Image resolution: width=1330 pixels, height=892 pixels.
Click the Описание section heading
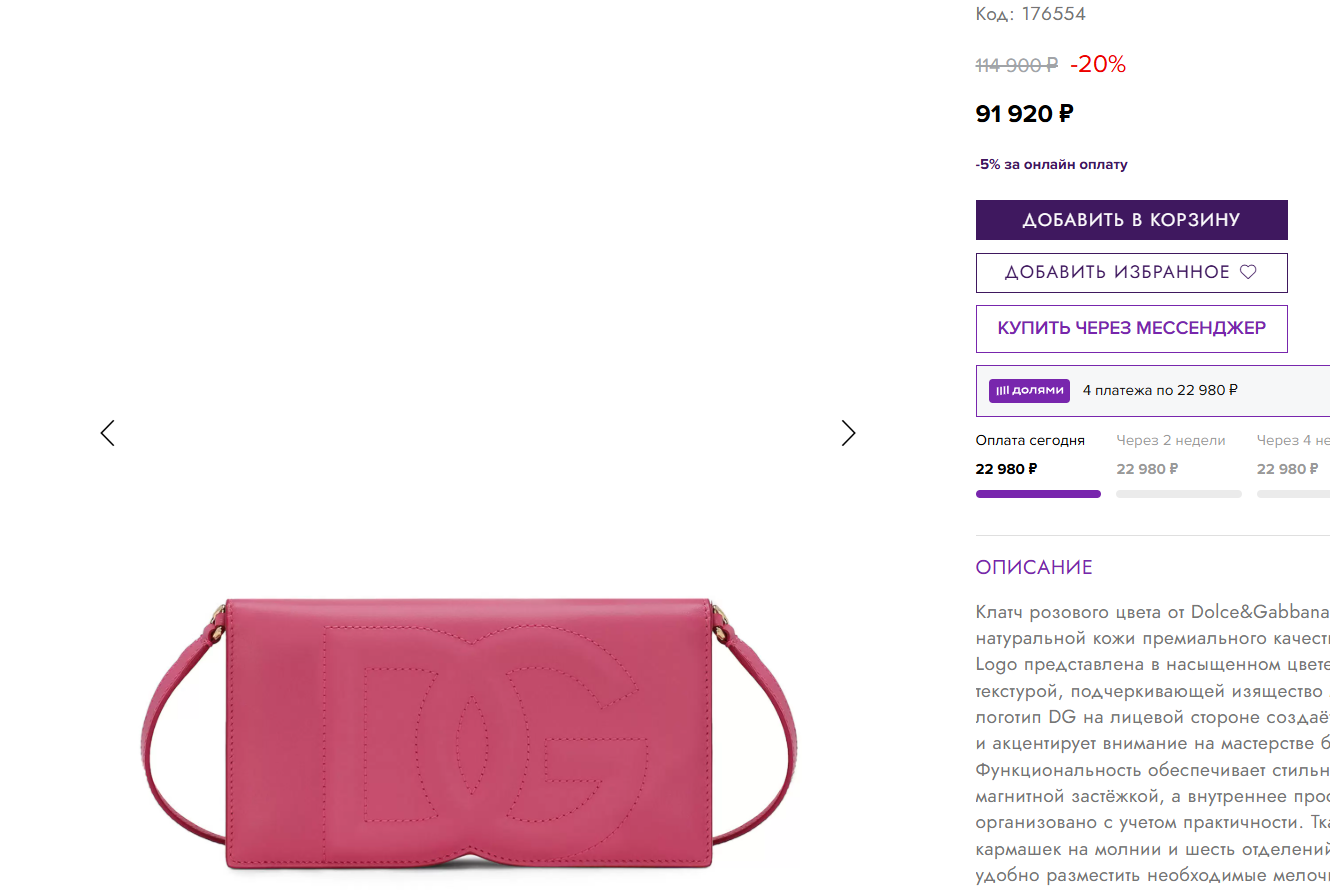[x=1034, y=568]
